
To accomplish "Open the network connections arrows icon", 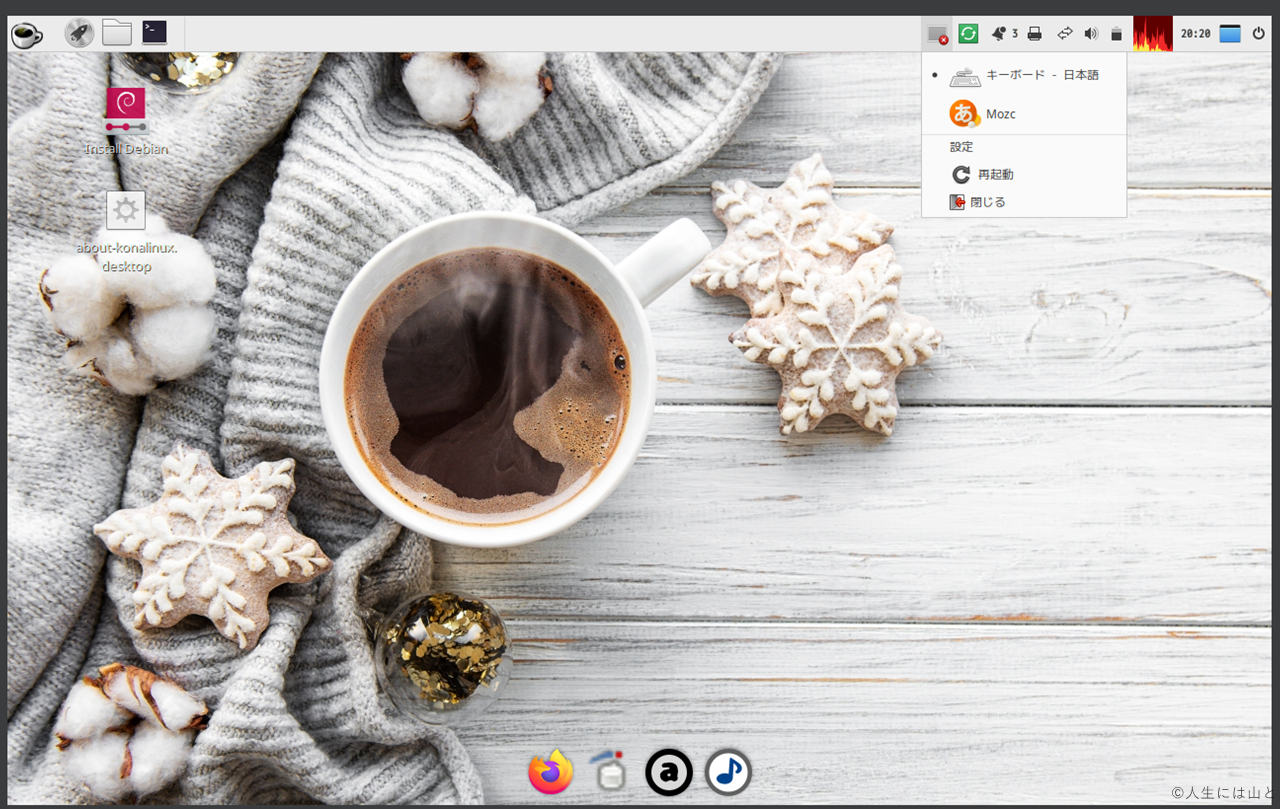I will (x=1064, y=34).
